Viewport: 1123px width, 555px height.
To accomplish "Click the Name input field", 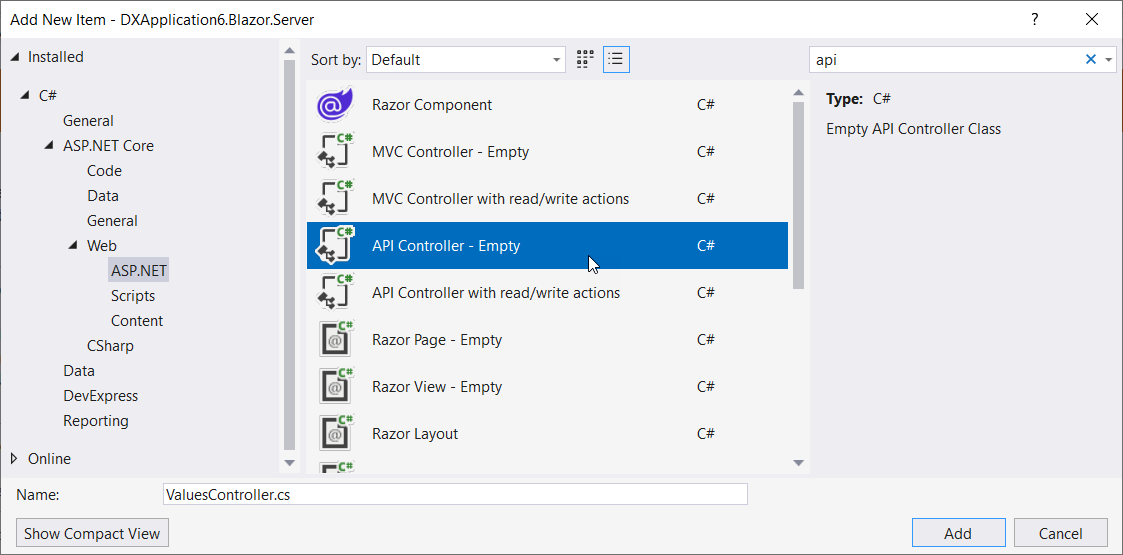I will 456,494.
